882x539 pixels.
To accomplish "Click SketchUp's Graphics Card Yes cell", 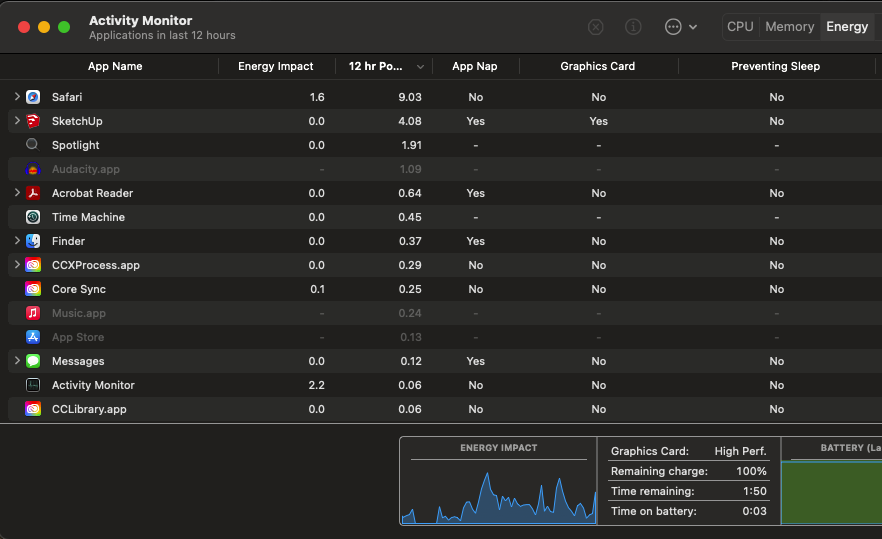I will click(598, 121).
